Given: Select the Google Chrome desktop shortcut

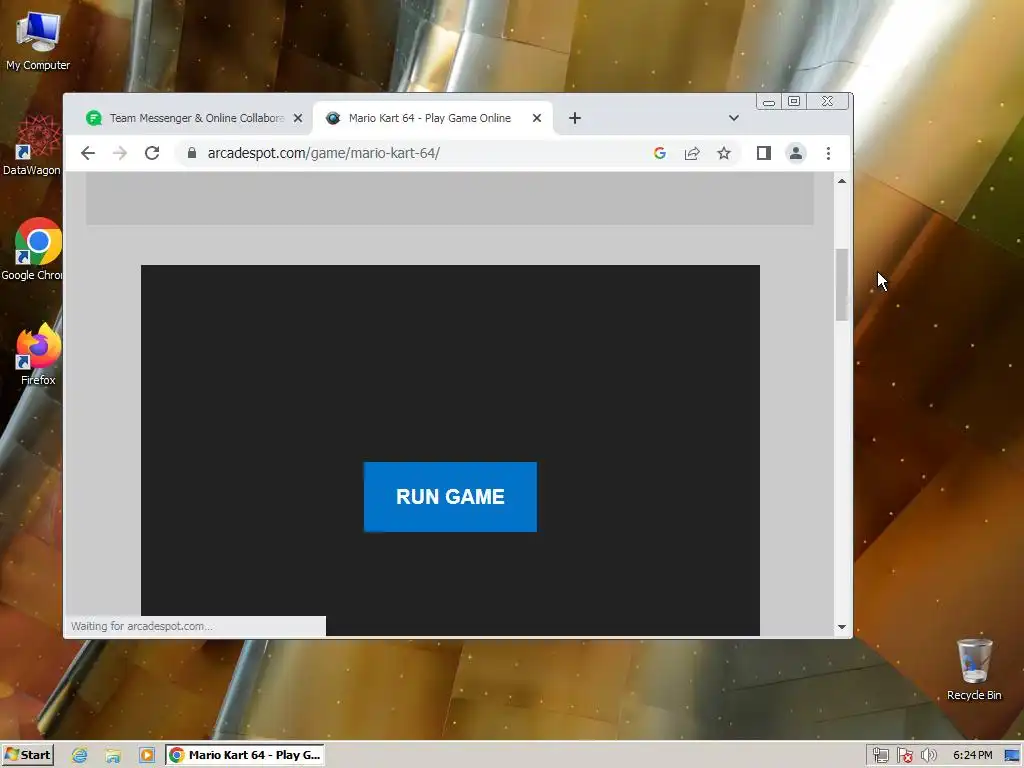Looking at the screenshot, I should click(x=33, y=249).
